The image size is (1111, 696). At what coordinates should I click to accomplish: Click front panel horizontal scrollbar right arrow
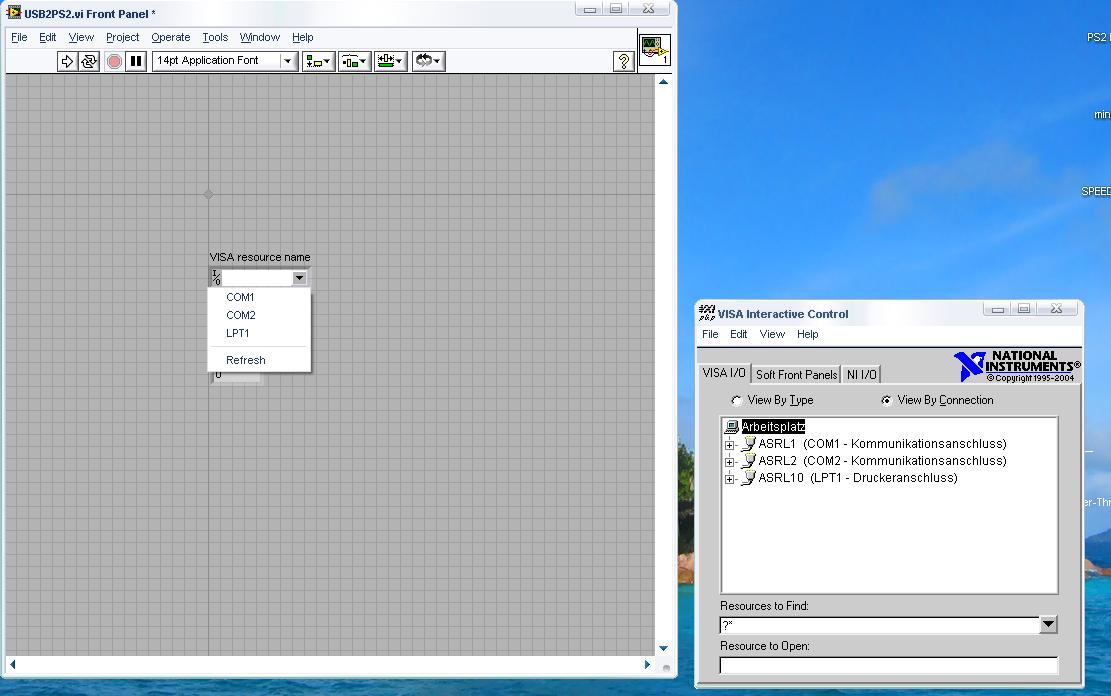(647, 664)
